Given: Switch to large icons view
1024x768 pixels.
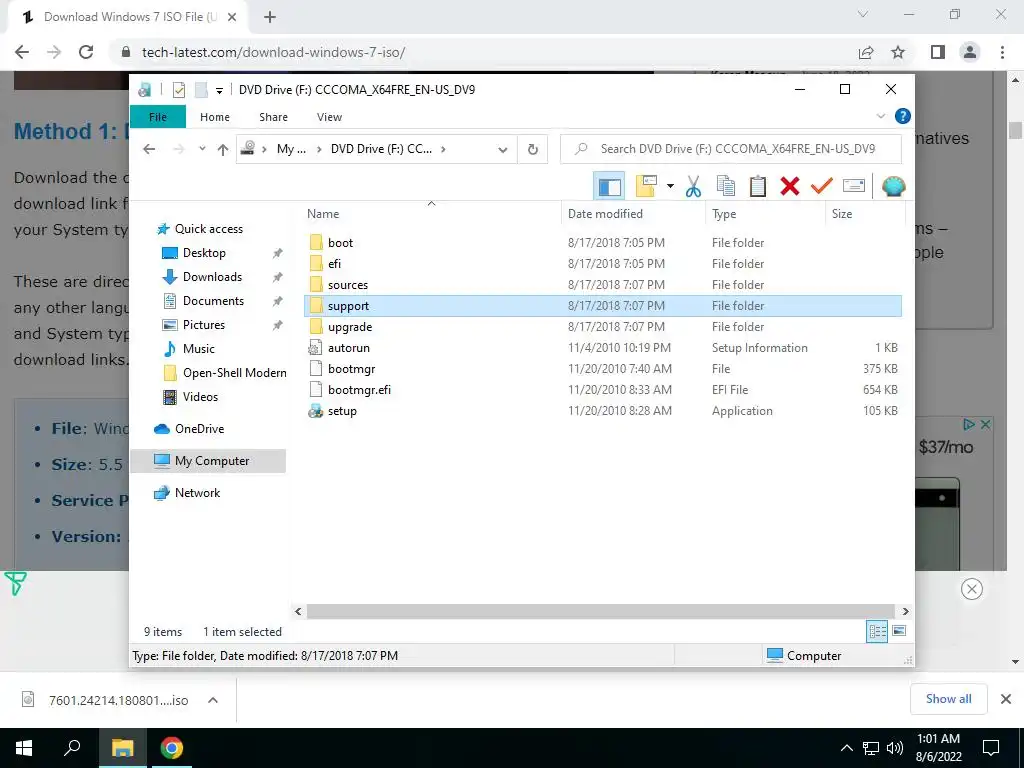Looking at the screenshot, I should tap(899, 631).
